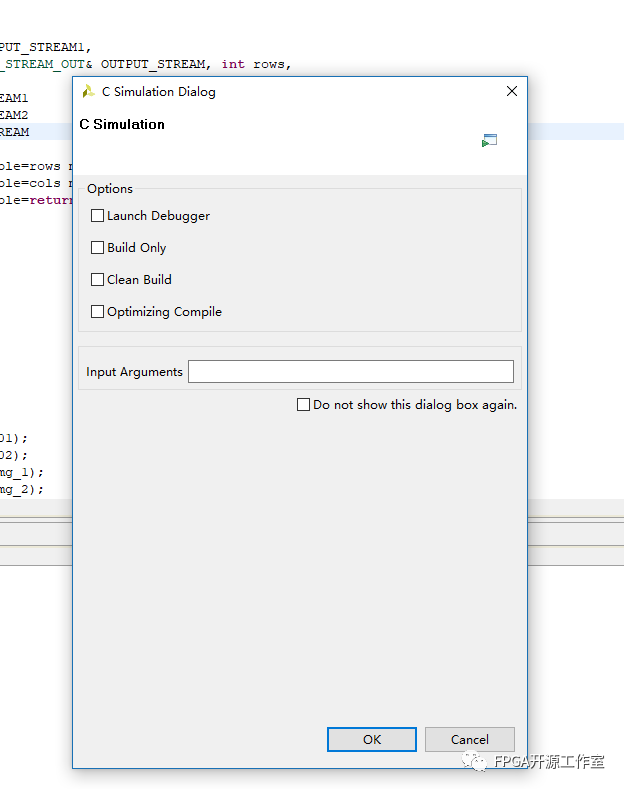Click OUTPUT_STREAM parameter in the code

tap(154, 64)
